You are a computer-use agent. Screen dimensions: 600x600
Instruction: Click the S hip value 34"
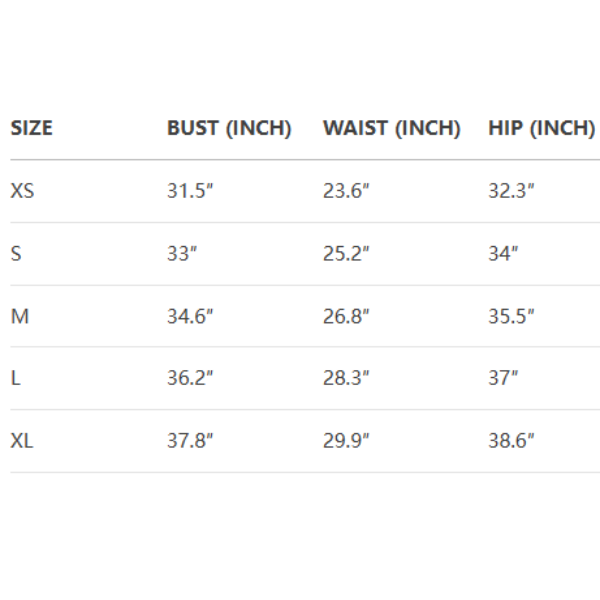point(503,254)
